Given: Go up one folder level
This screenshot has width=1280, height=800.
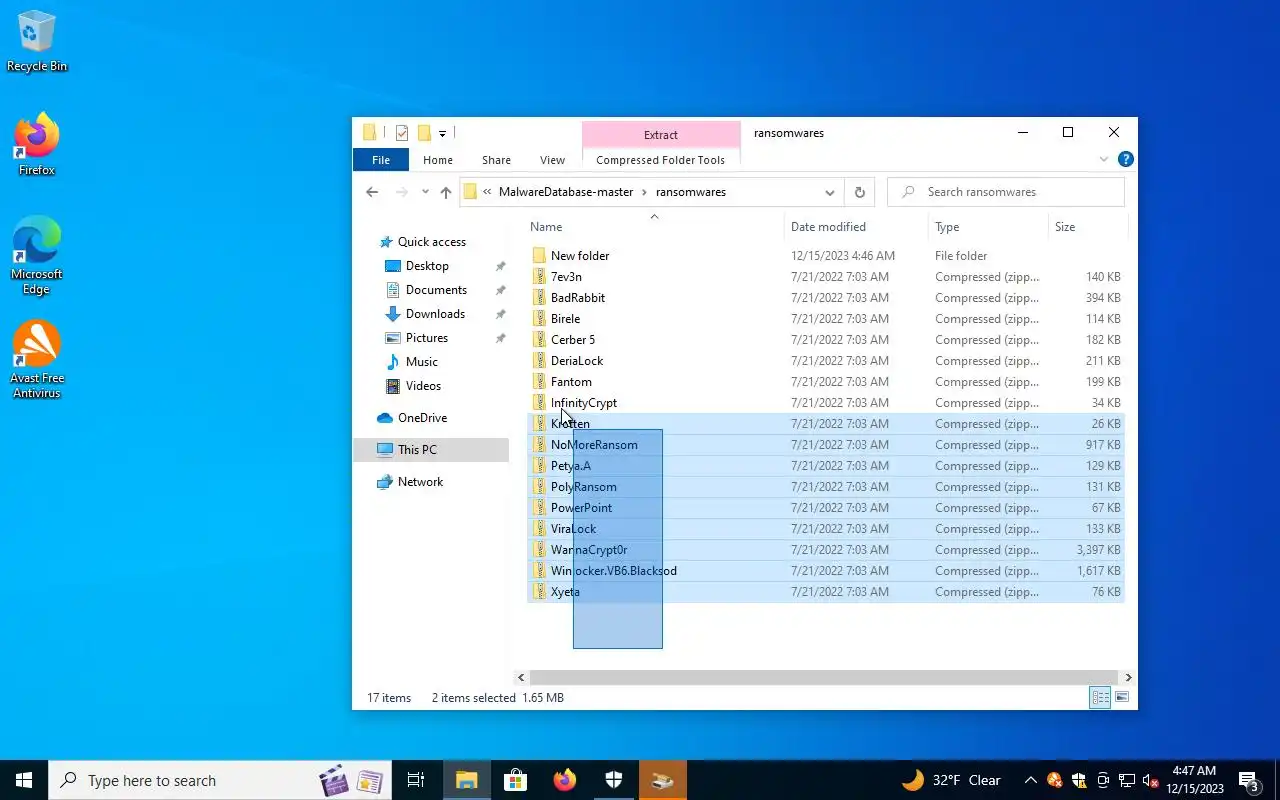Looking at the screenshot, I should coord(446,192).
